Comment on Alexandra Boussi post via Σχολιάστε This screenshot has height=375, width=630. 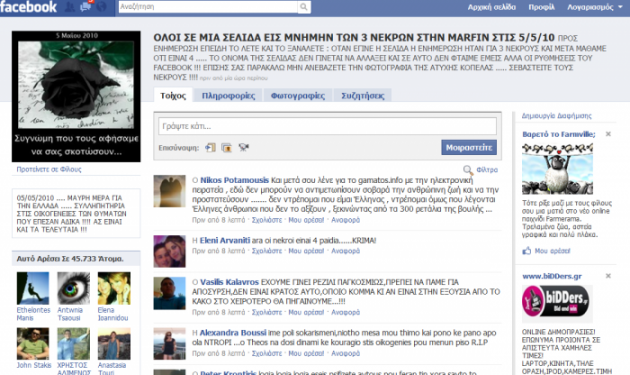pos(267,353)
